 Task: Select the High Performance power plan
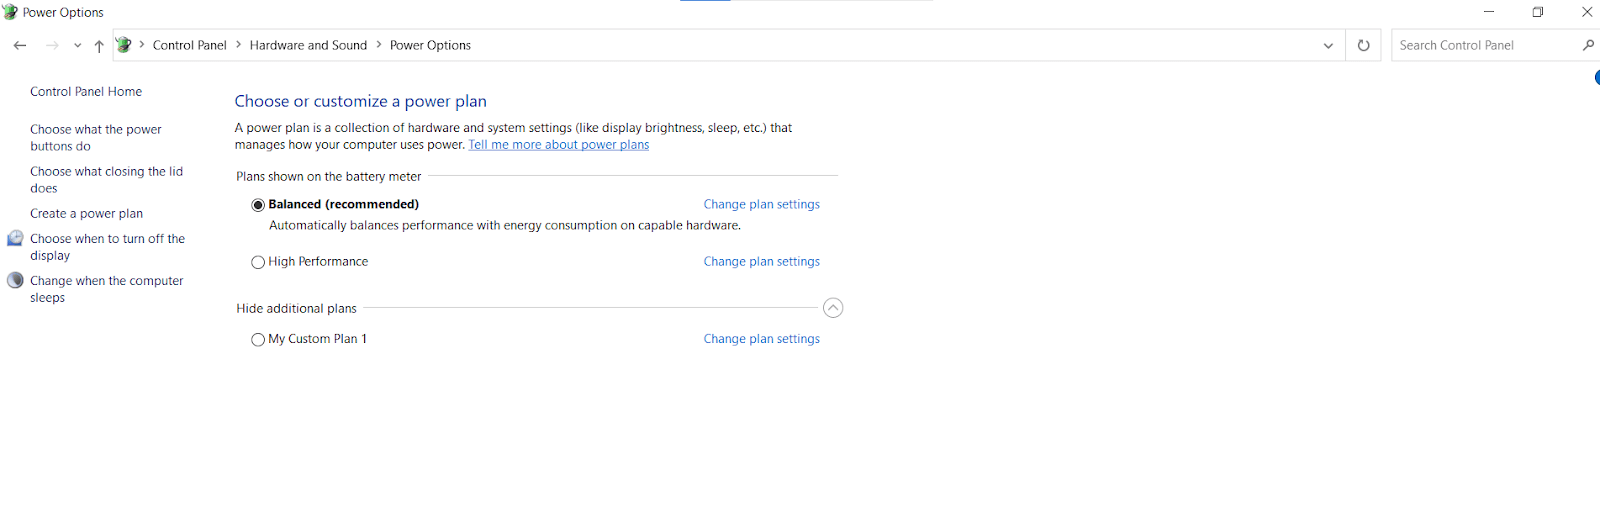tap(258, 262)
